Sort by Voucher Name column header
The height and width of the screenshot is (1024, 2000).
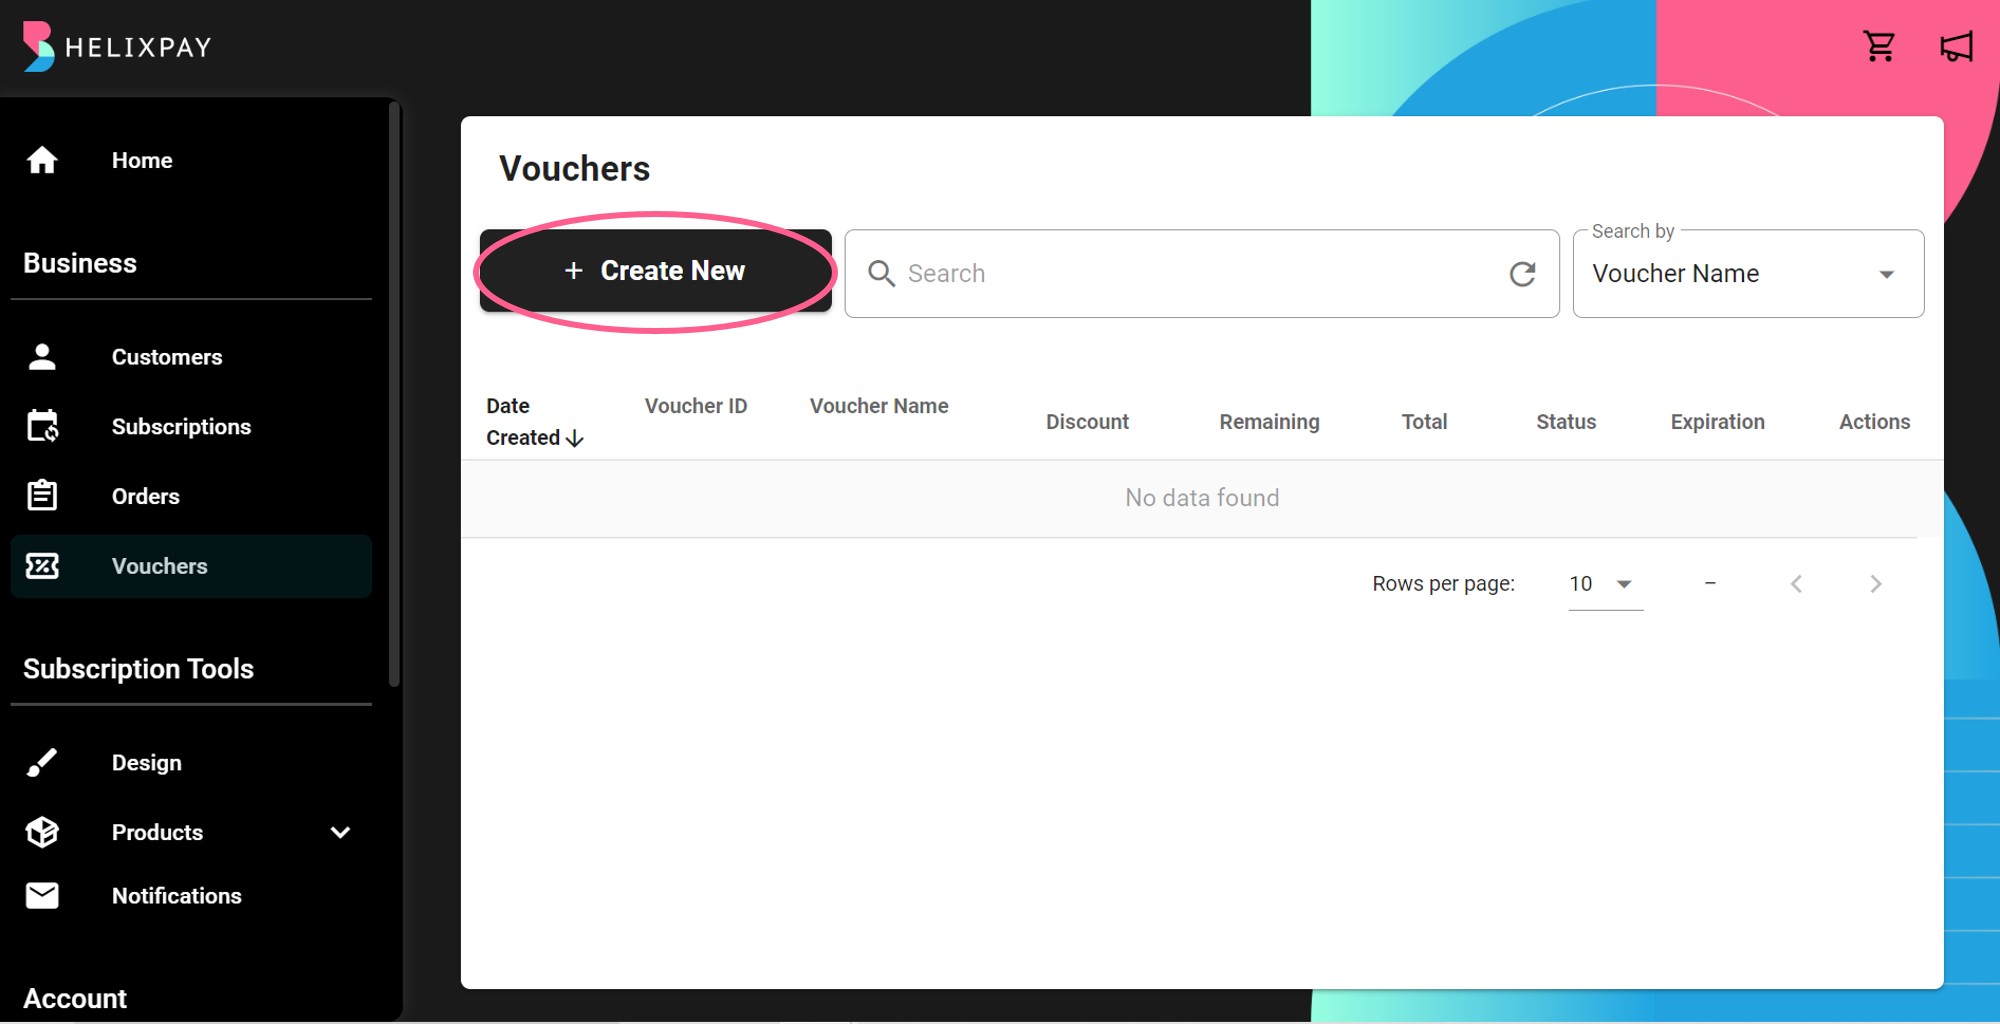point(879,406)
